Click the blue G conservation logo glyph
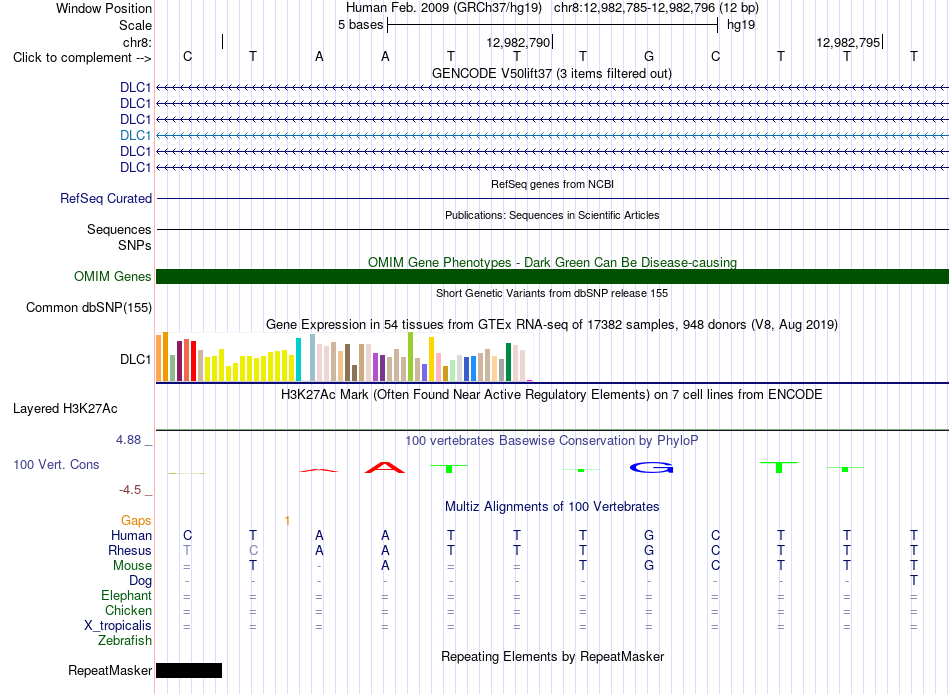The height and width of the screenshot is (694, 950). pos(652,467)
